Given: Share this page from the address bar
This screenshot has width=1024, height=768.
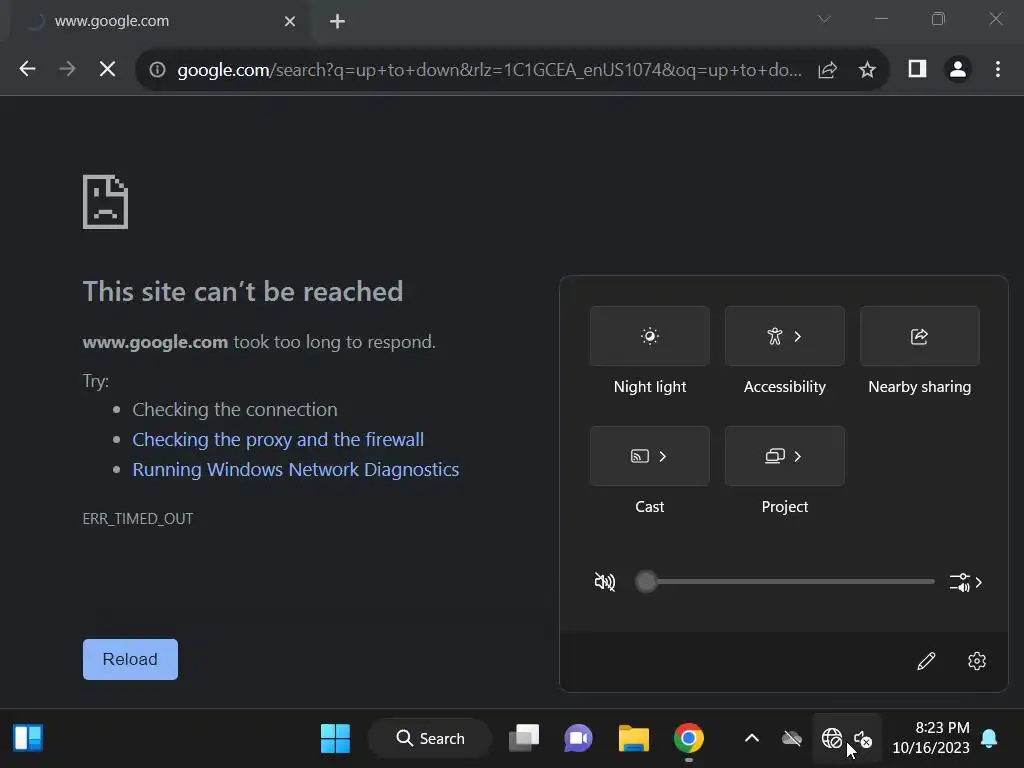Looking at the screenshot, I should pos(827,69).
